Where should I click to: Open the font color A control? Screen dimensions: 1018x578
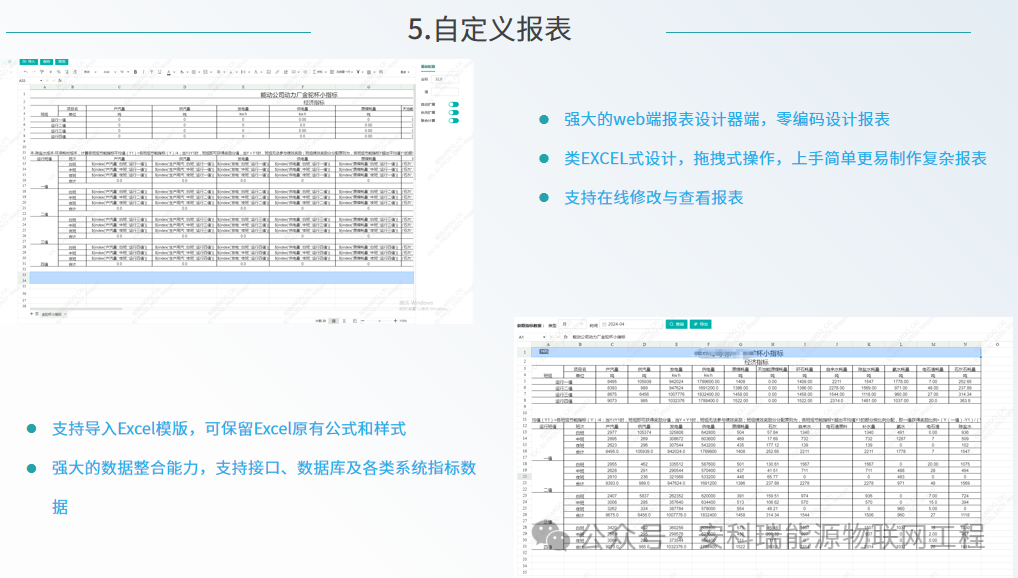(169, 72)
